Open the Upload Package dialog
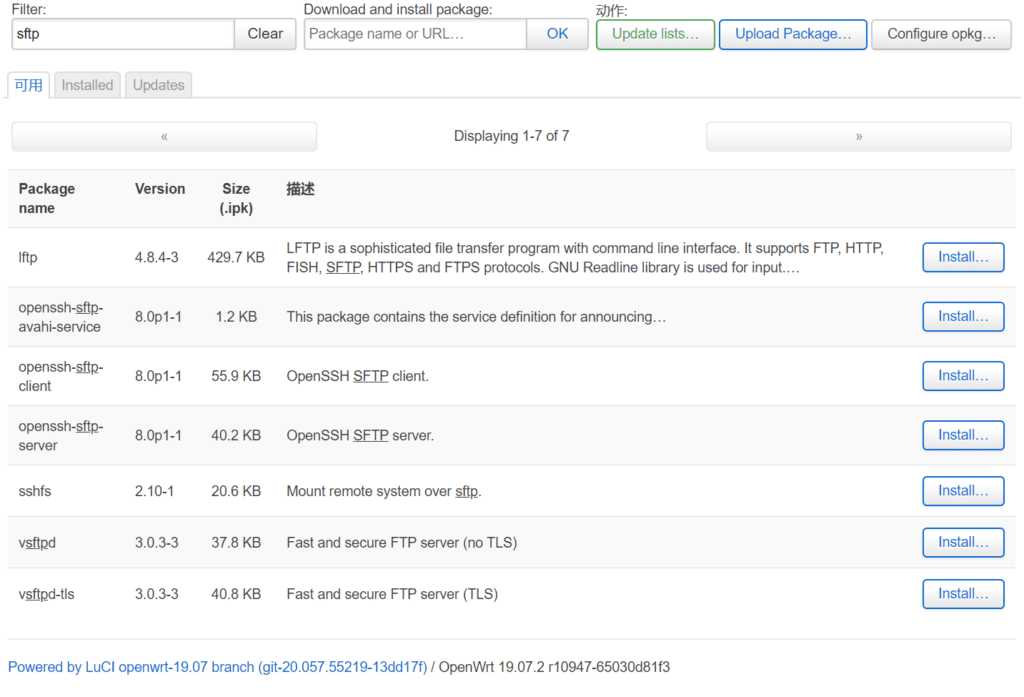 click(x=792, y=33)
